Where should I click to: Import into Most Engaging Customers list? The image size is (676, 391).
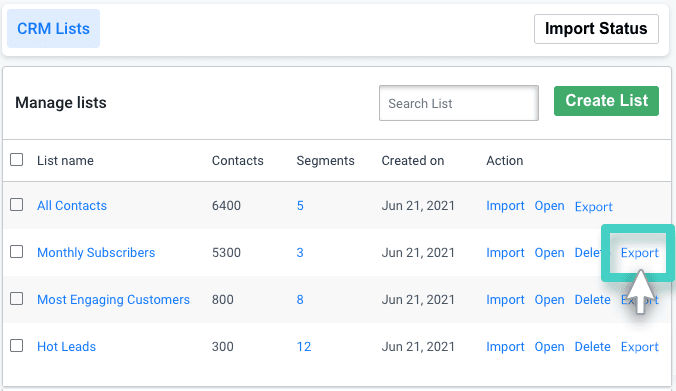(505, 300)
